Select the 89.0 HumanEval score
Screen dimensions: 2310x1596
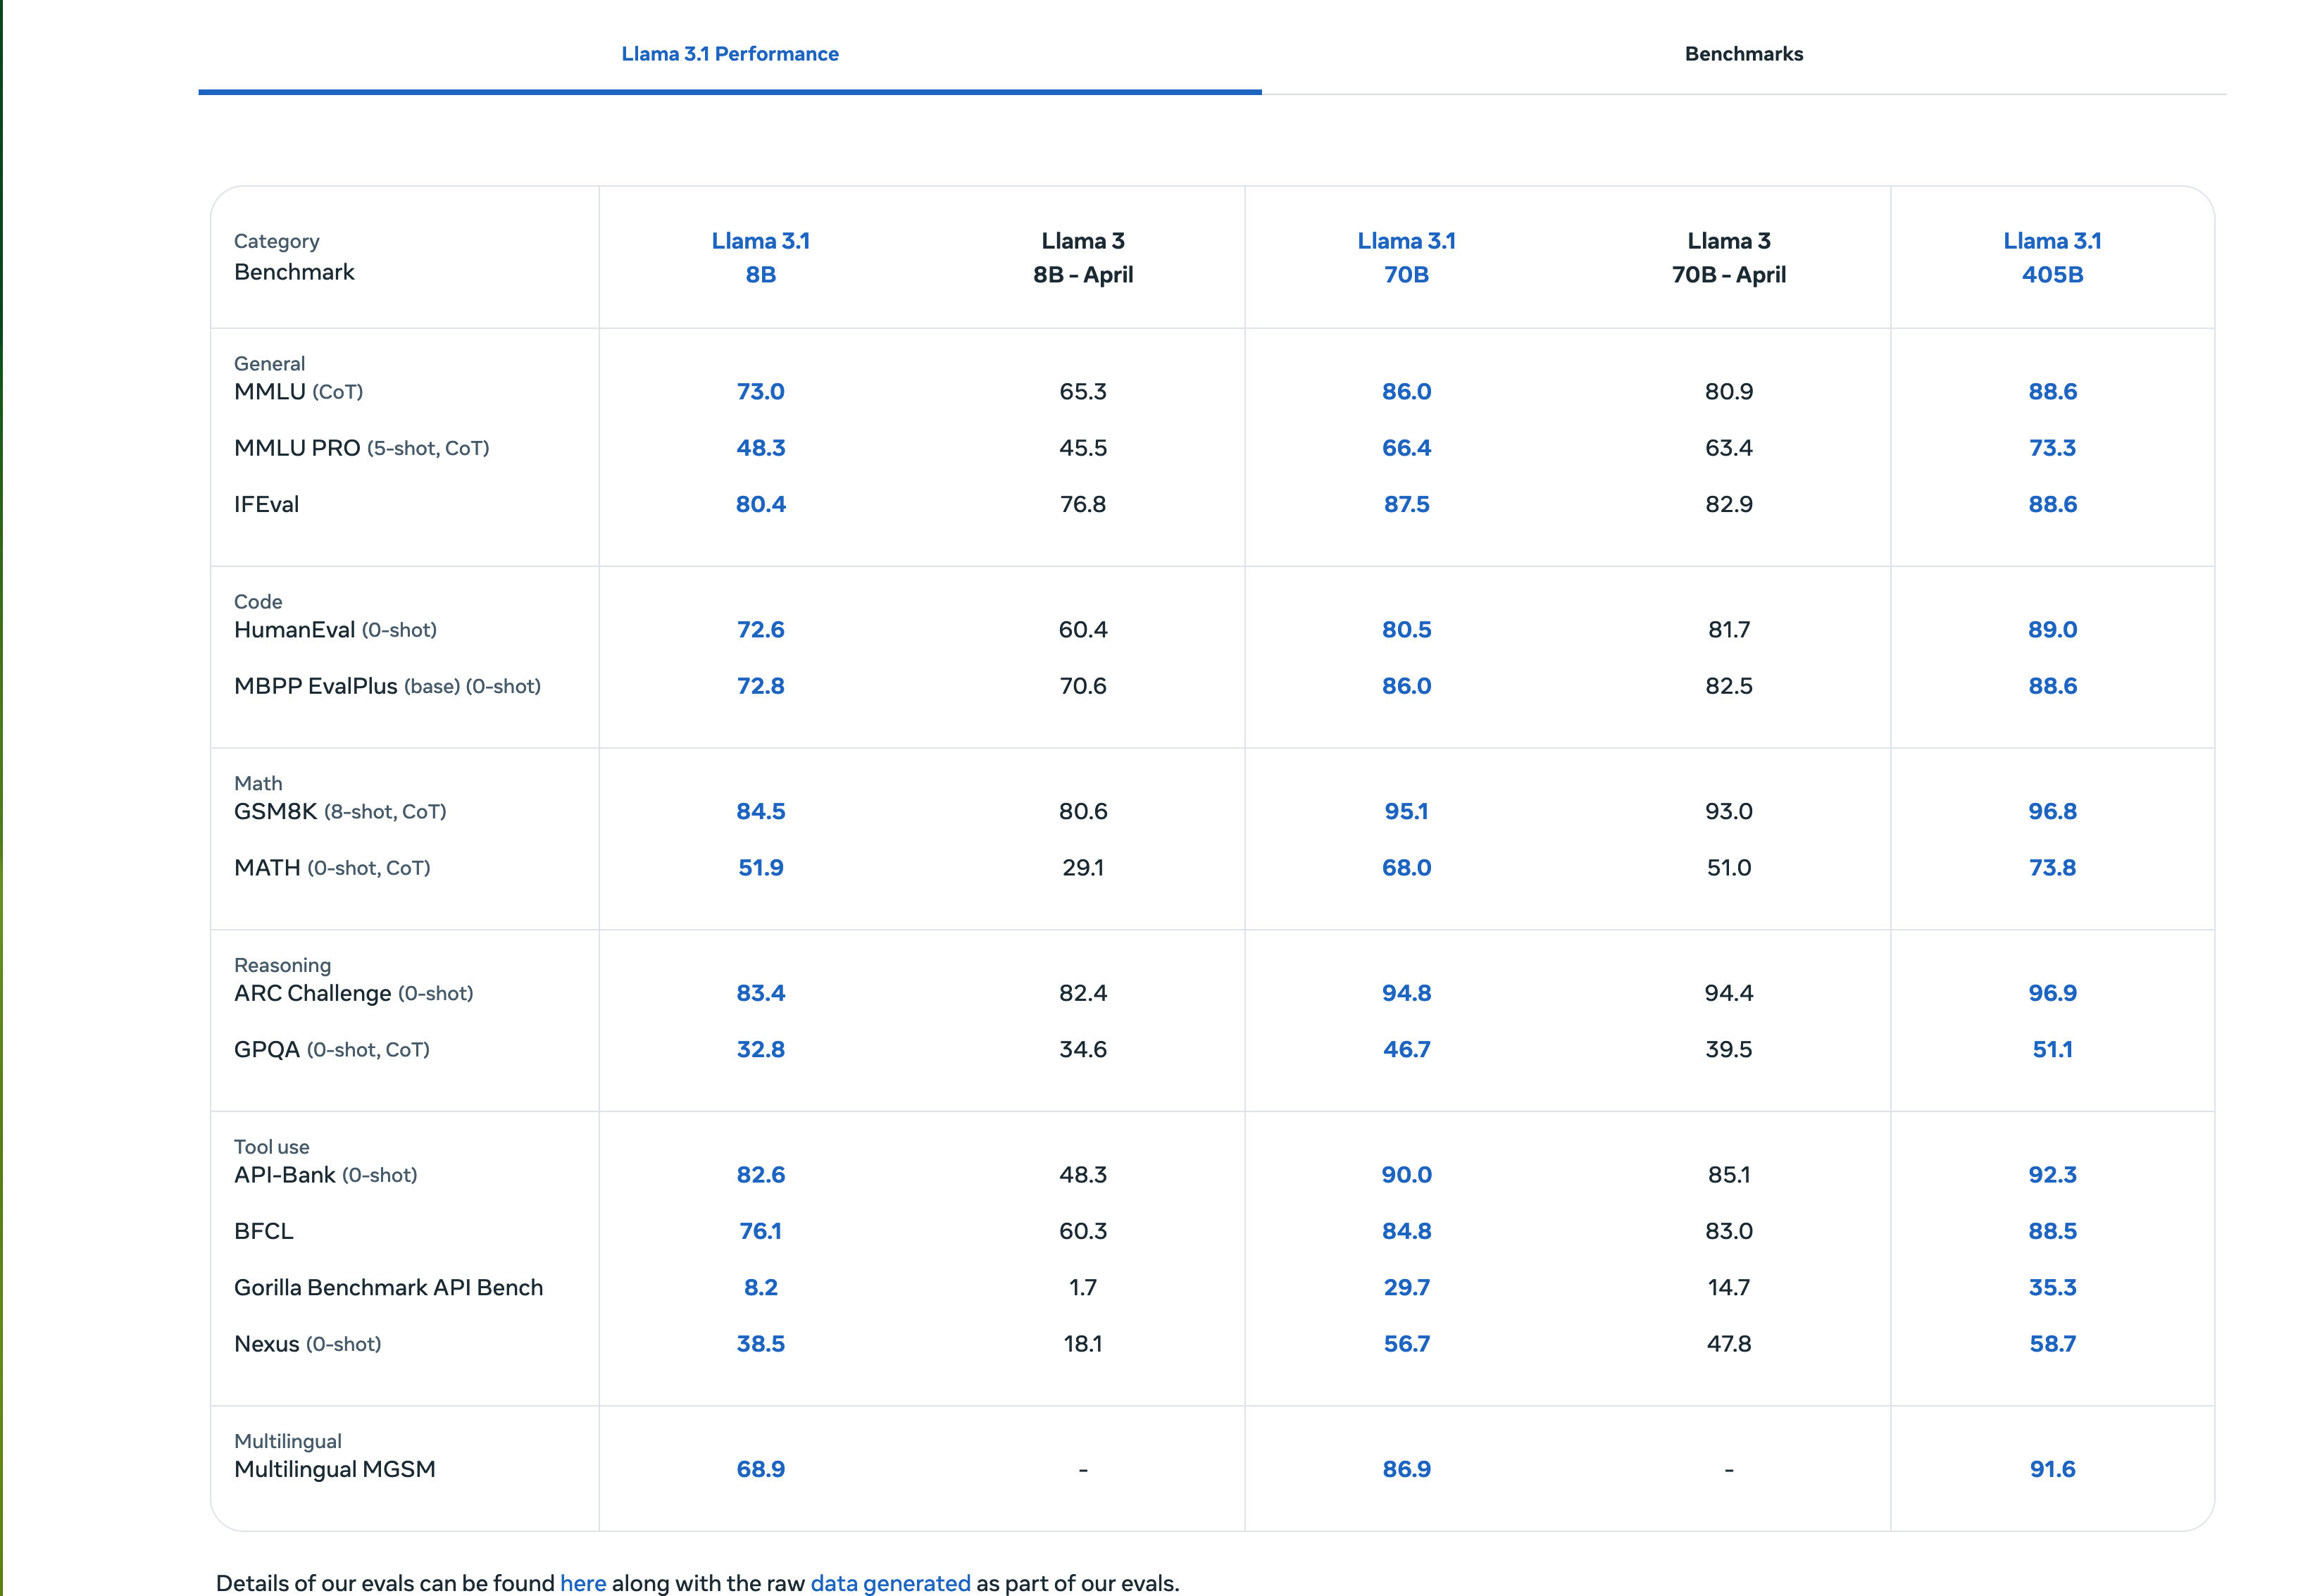pos(2052,630)
